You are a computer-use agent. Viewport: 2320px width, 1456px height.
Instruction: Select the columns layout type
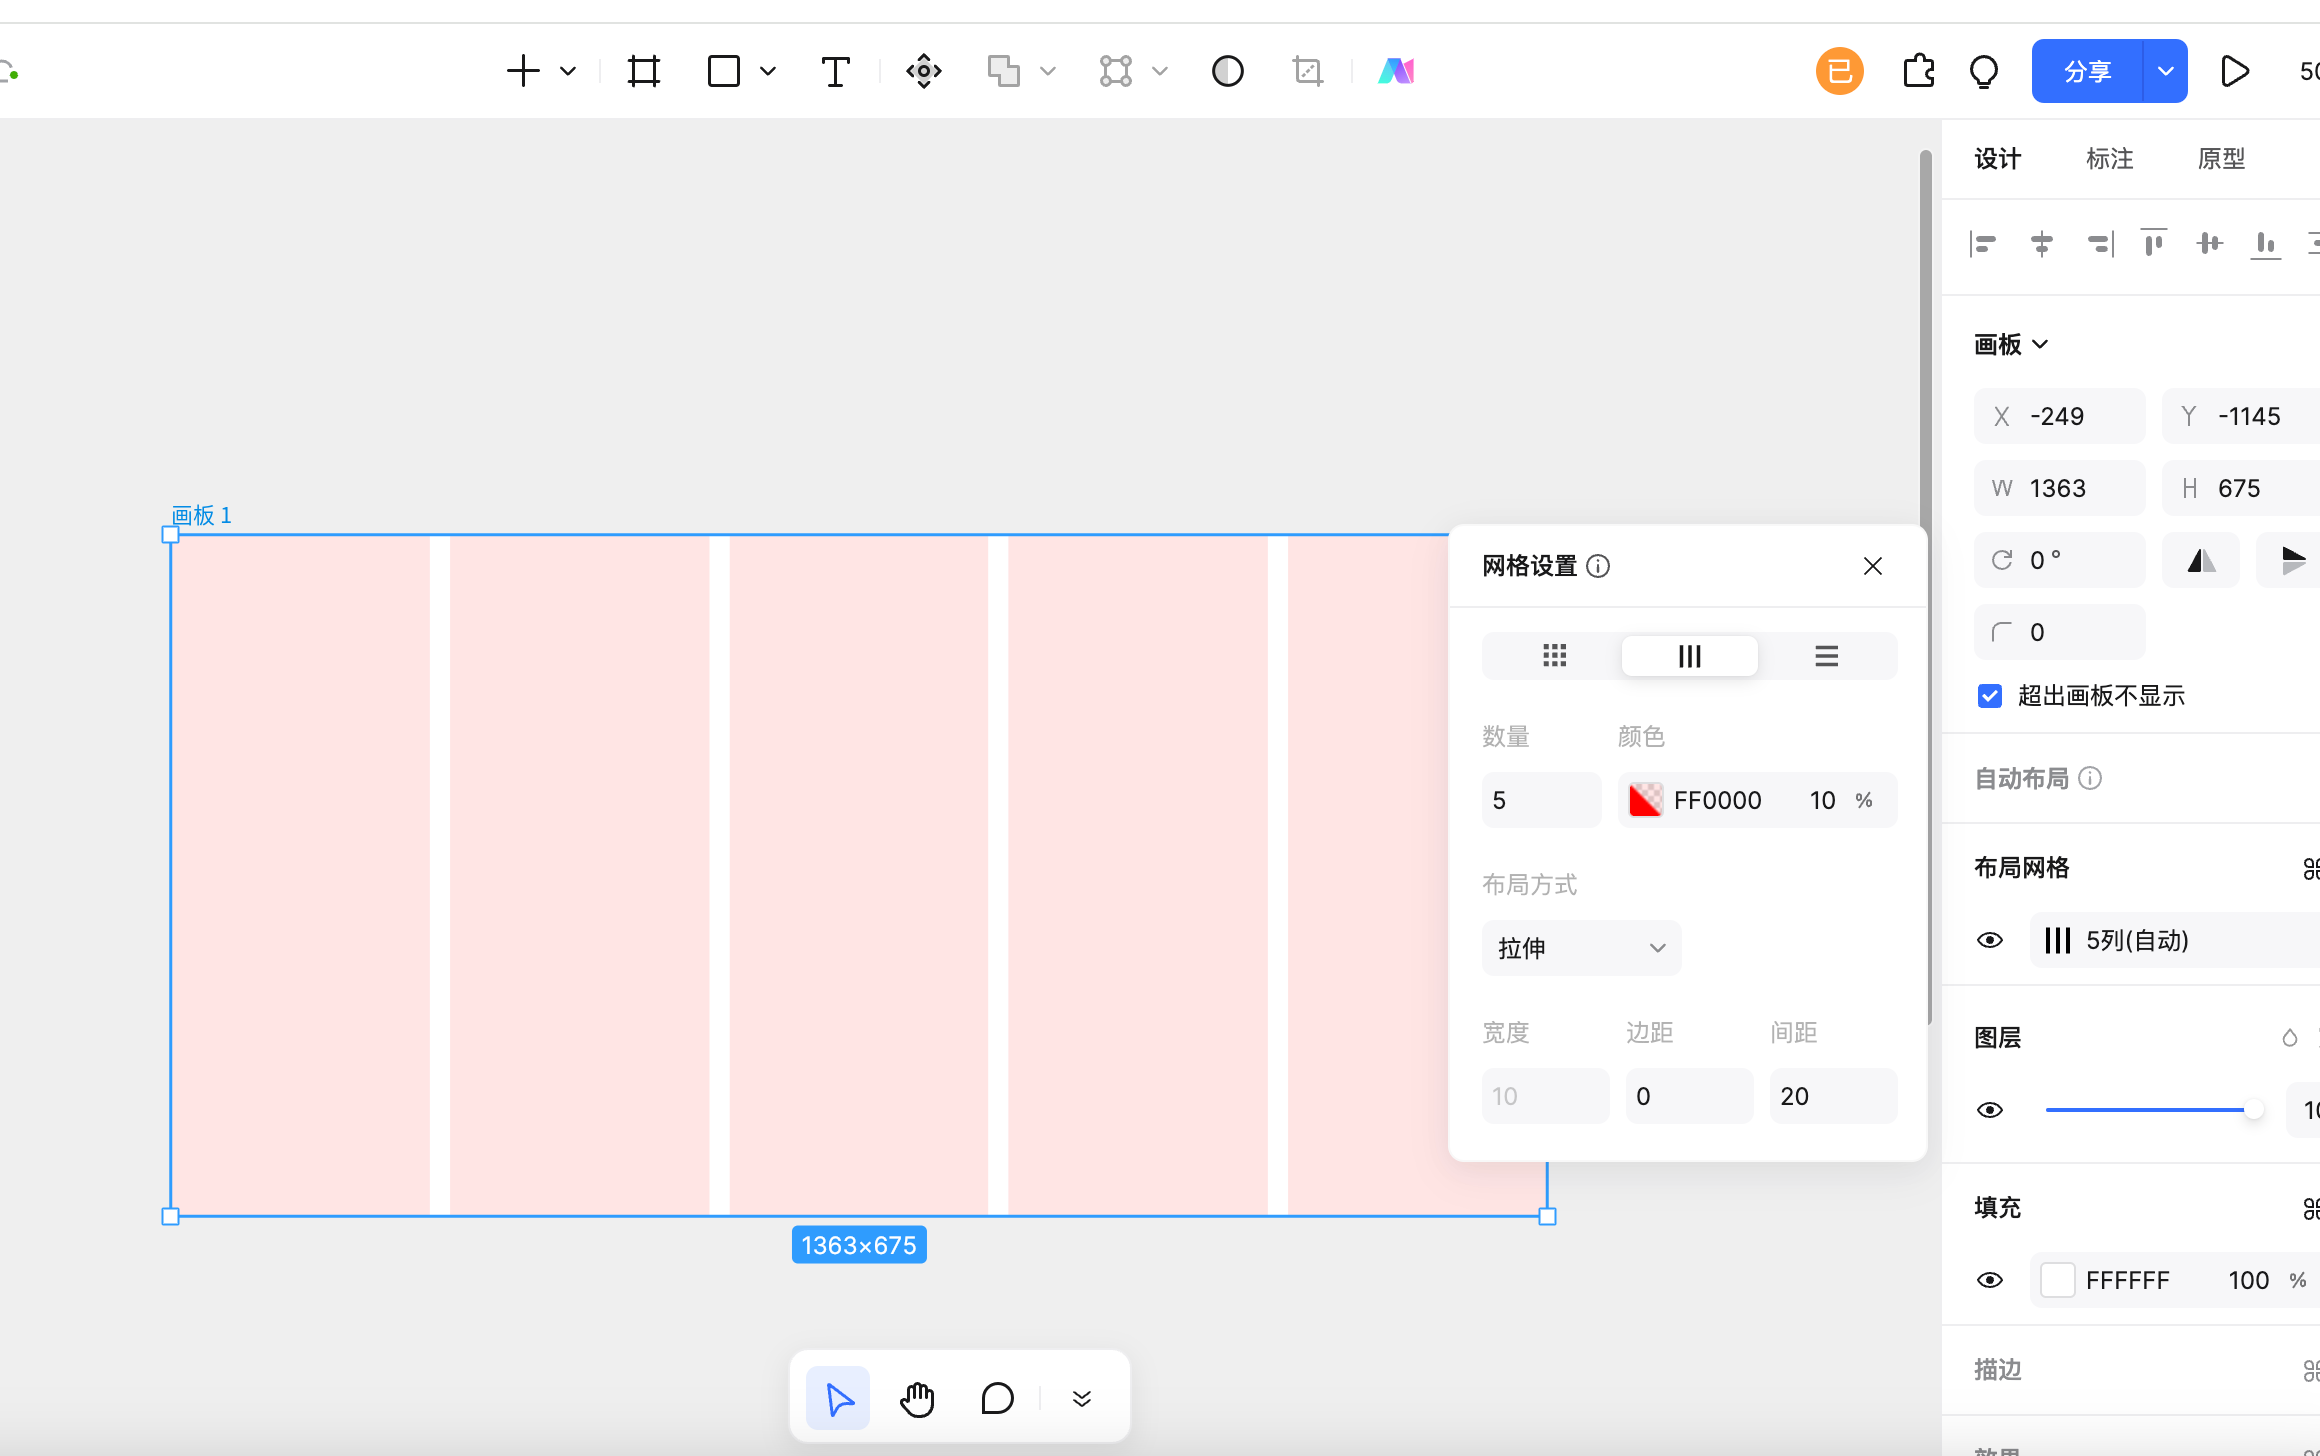click(x=1690, y=656)
